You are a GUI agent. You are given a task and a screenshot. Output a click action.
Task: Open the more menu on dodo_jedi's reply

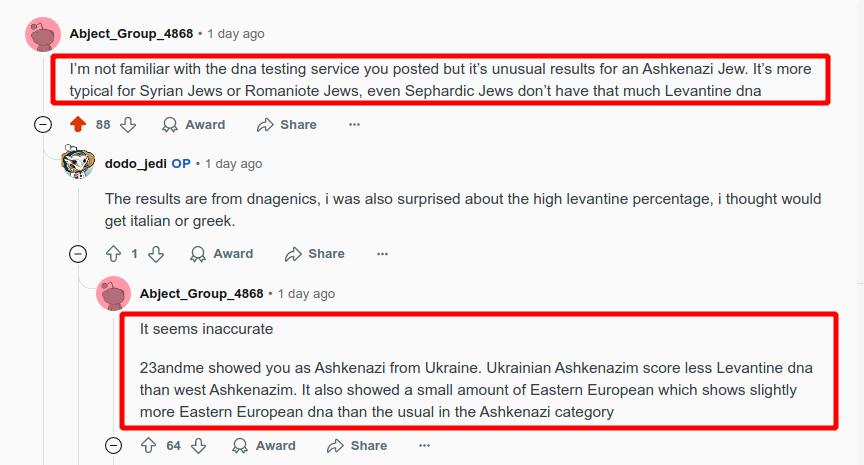click(382, 254)
